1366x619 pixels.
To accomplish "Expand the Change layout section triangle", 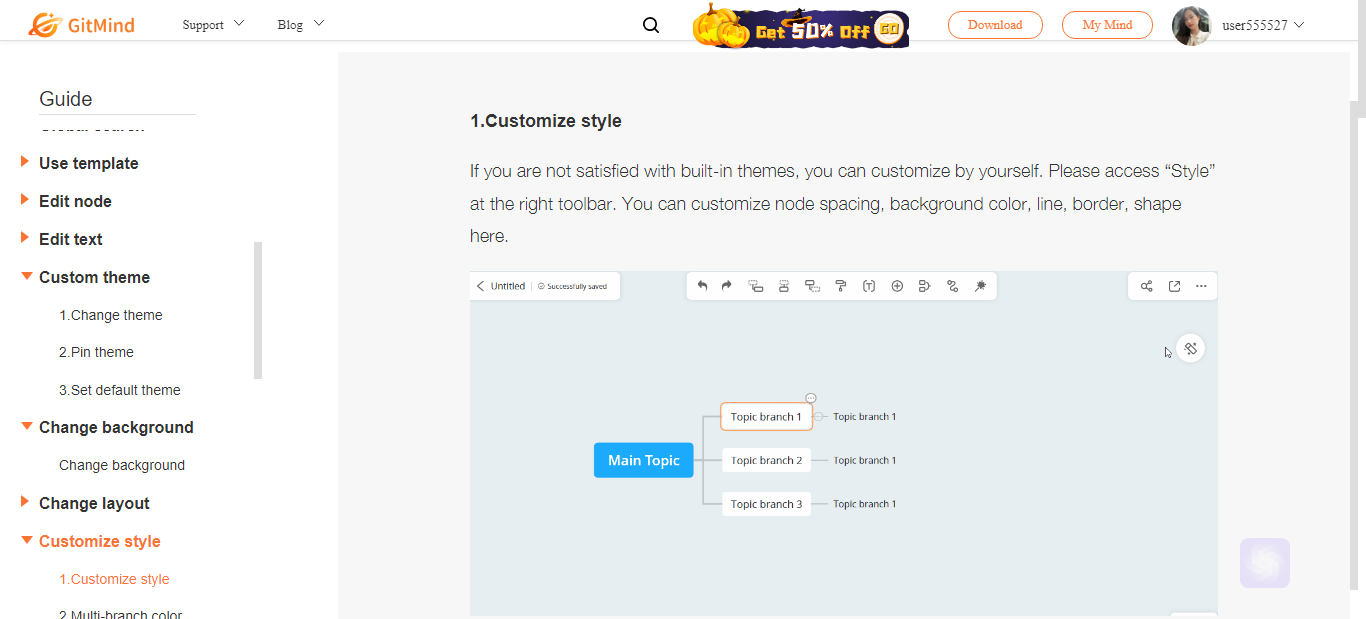I will click(26, 501).
